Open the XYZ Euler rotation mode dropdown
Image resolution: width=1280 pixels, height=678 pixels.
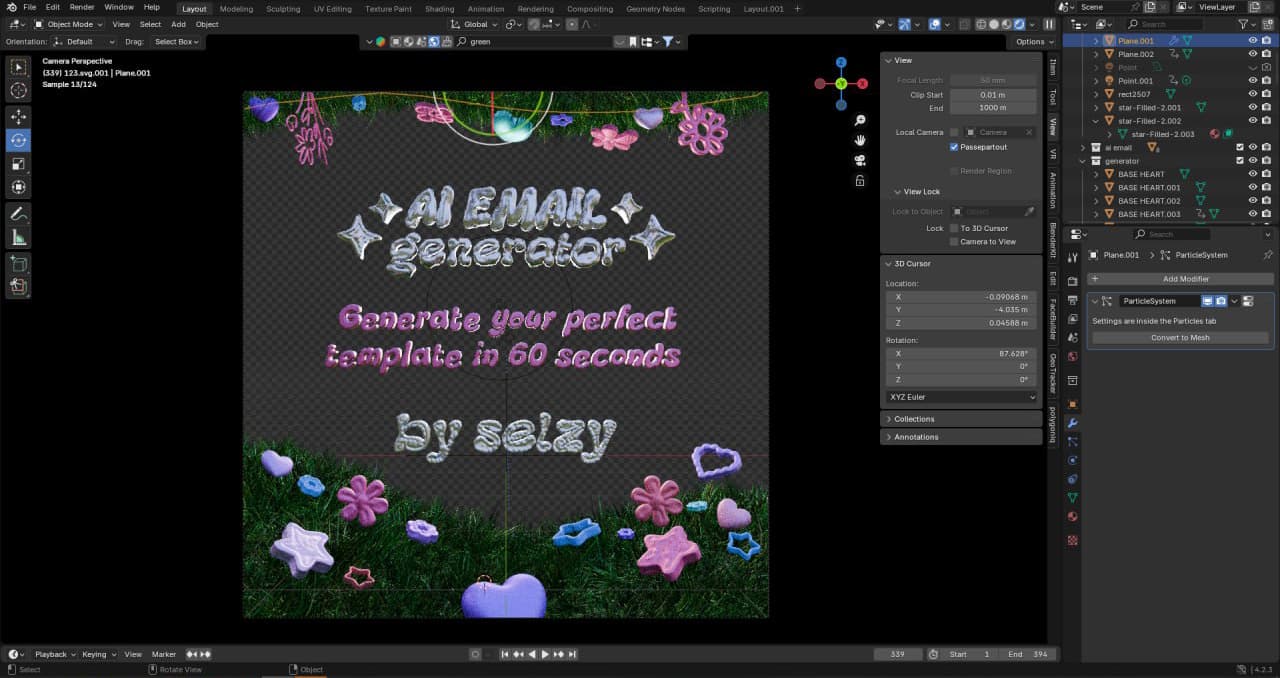pos(961,397)
